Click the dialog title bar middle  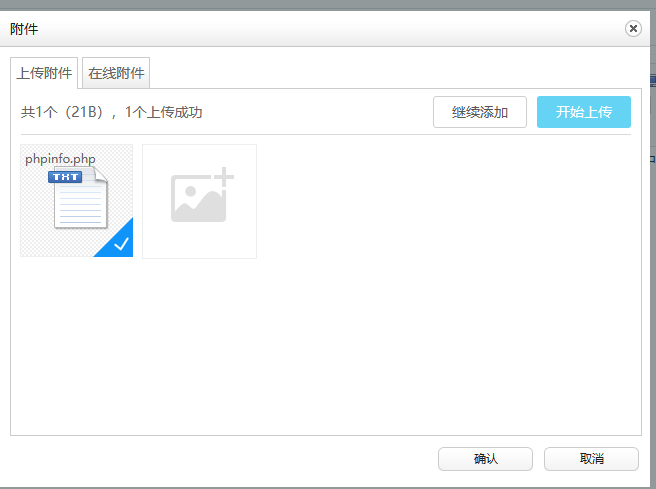320,29
